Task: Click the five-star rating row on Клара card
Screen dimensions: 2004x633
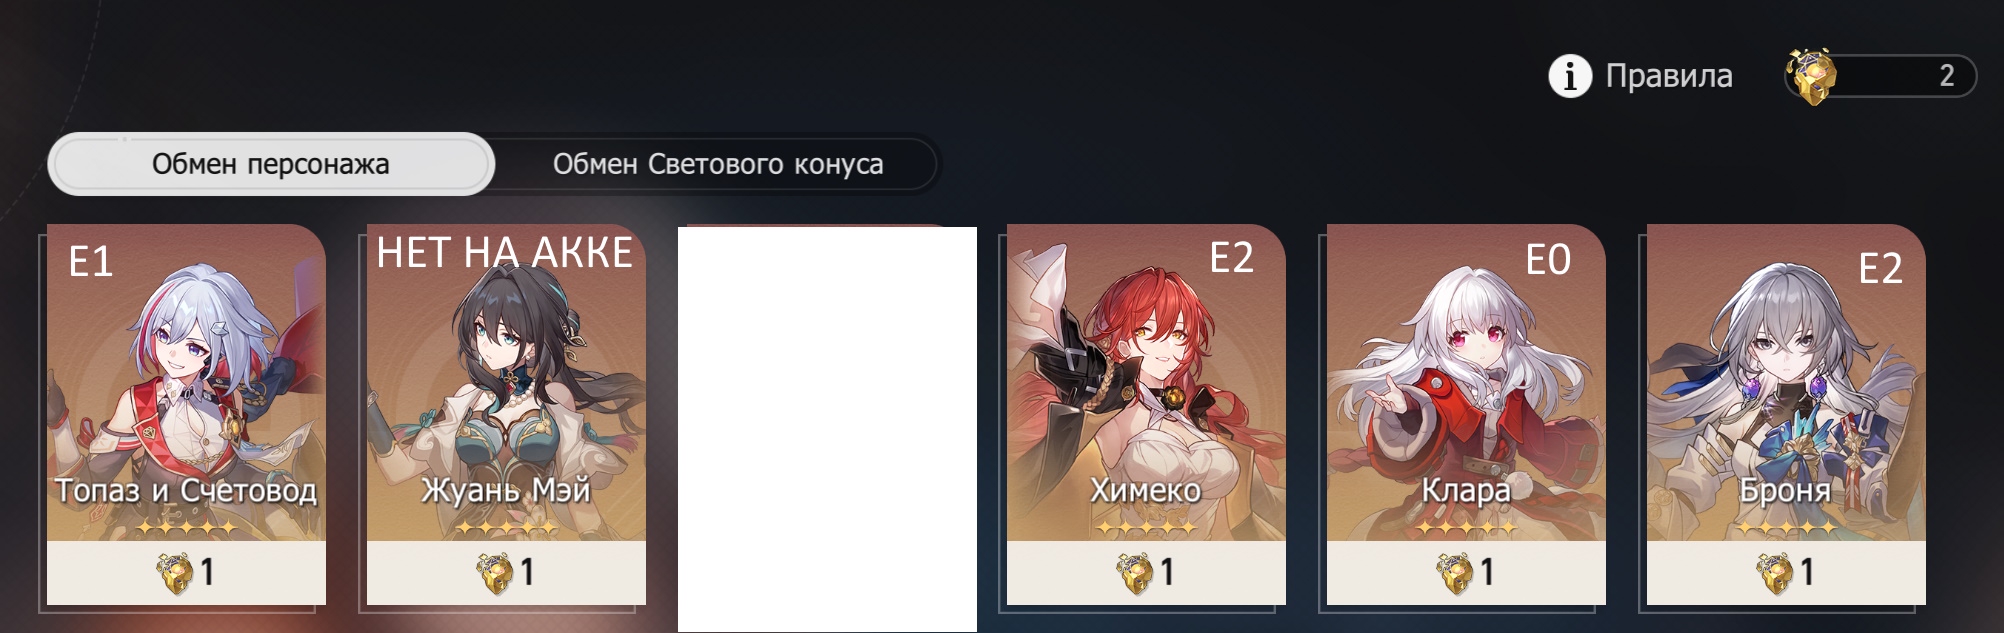Action: pyautogui.click(x=1466, y=526)
